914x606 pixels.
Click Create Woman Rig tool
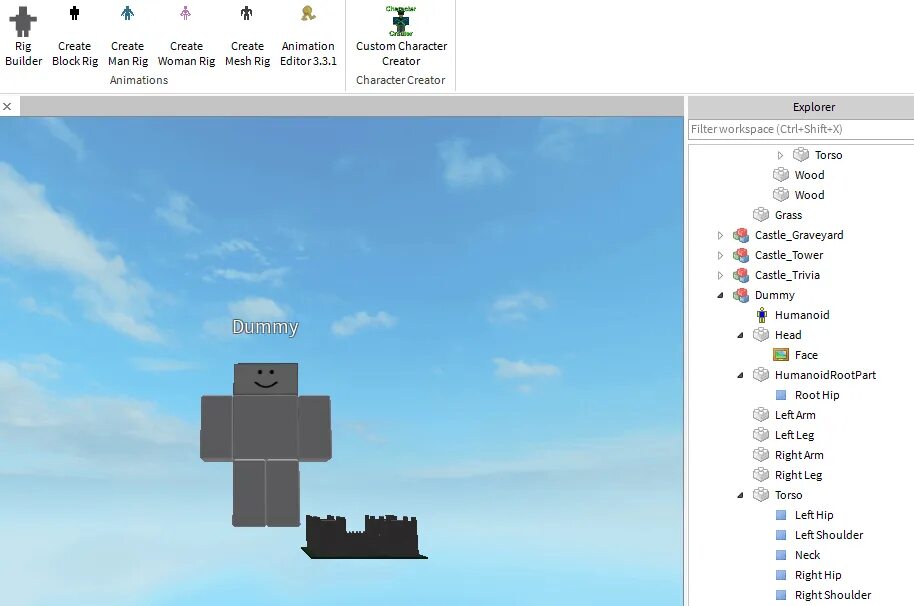(x=186, y=36)
